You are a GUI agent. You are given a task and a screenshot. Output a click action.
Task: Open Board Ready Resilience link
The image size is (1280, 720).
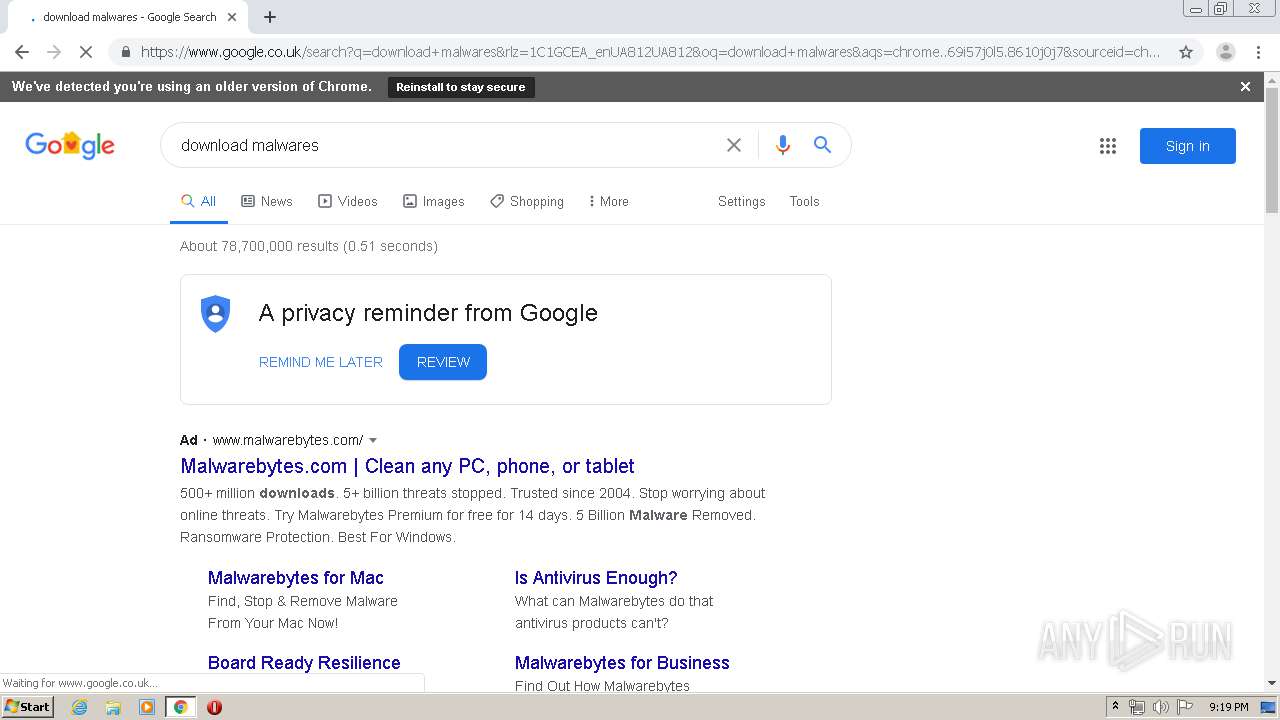(304, 663)
